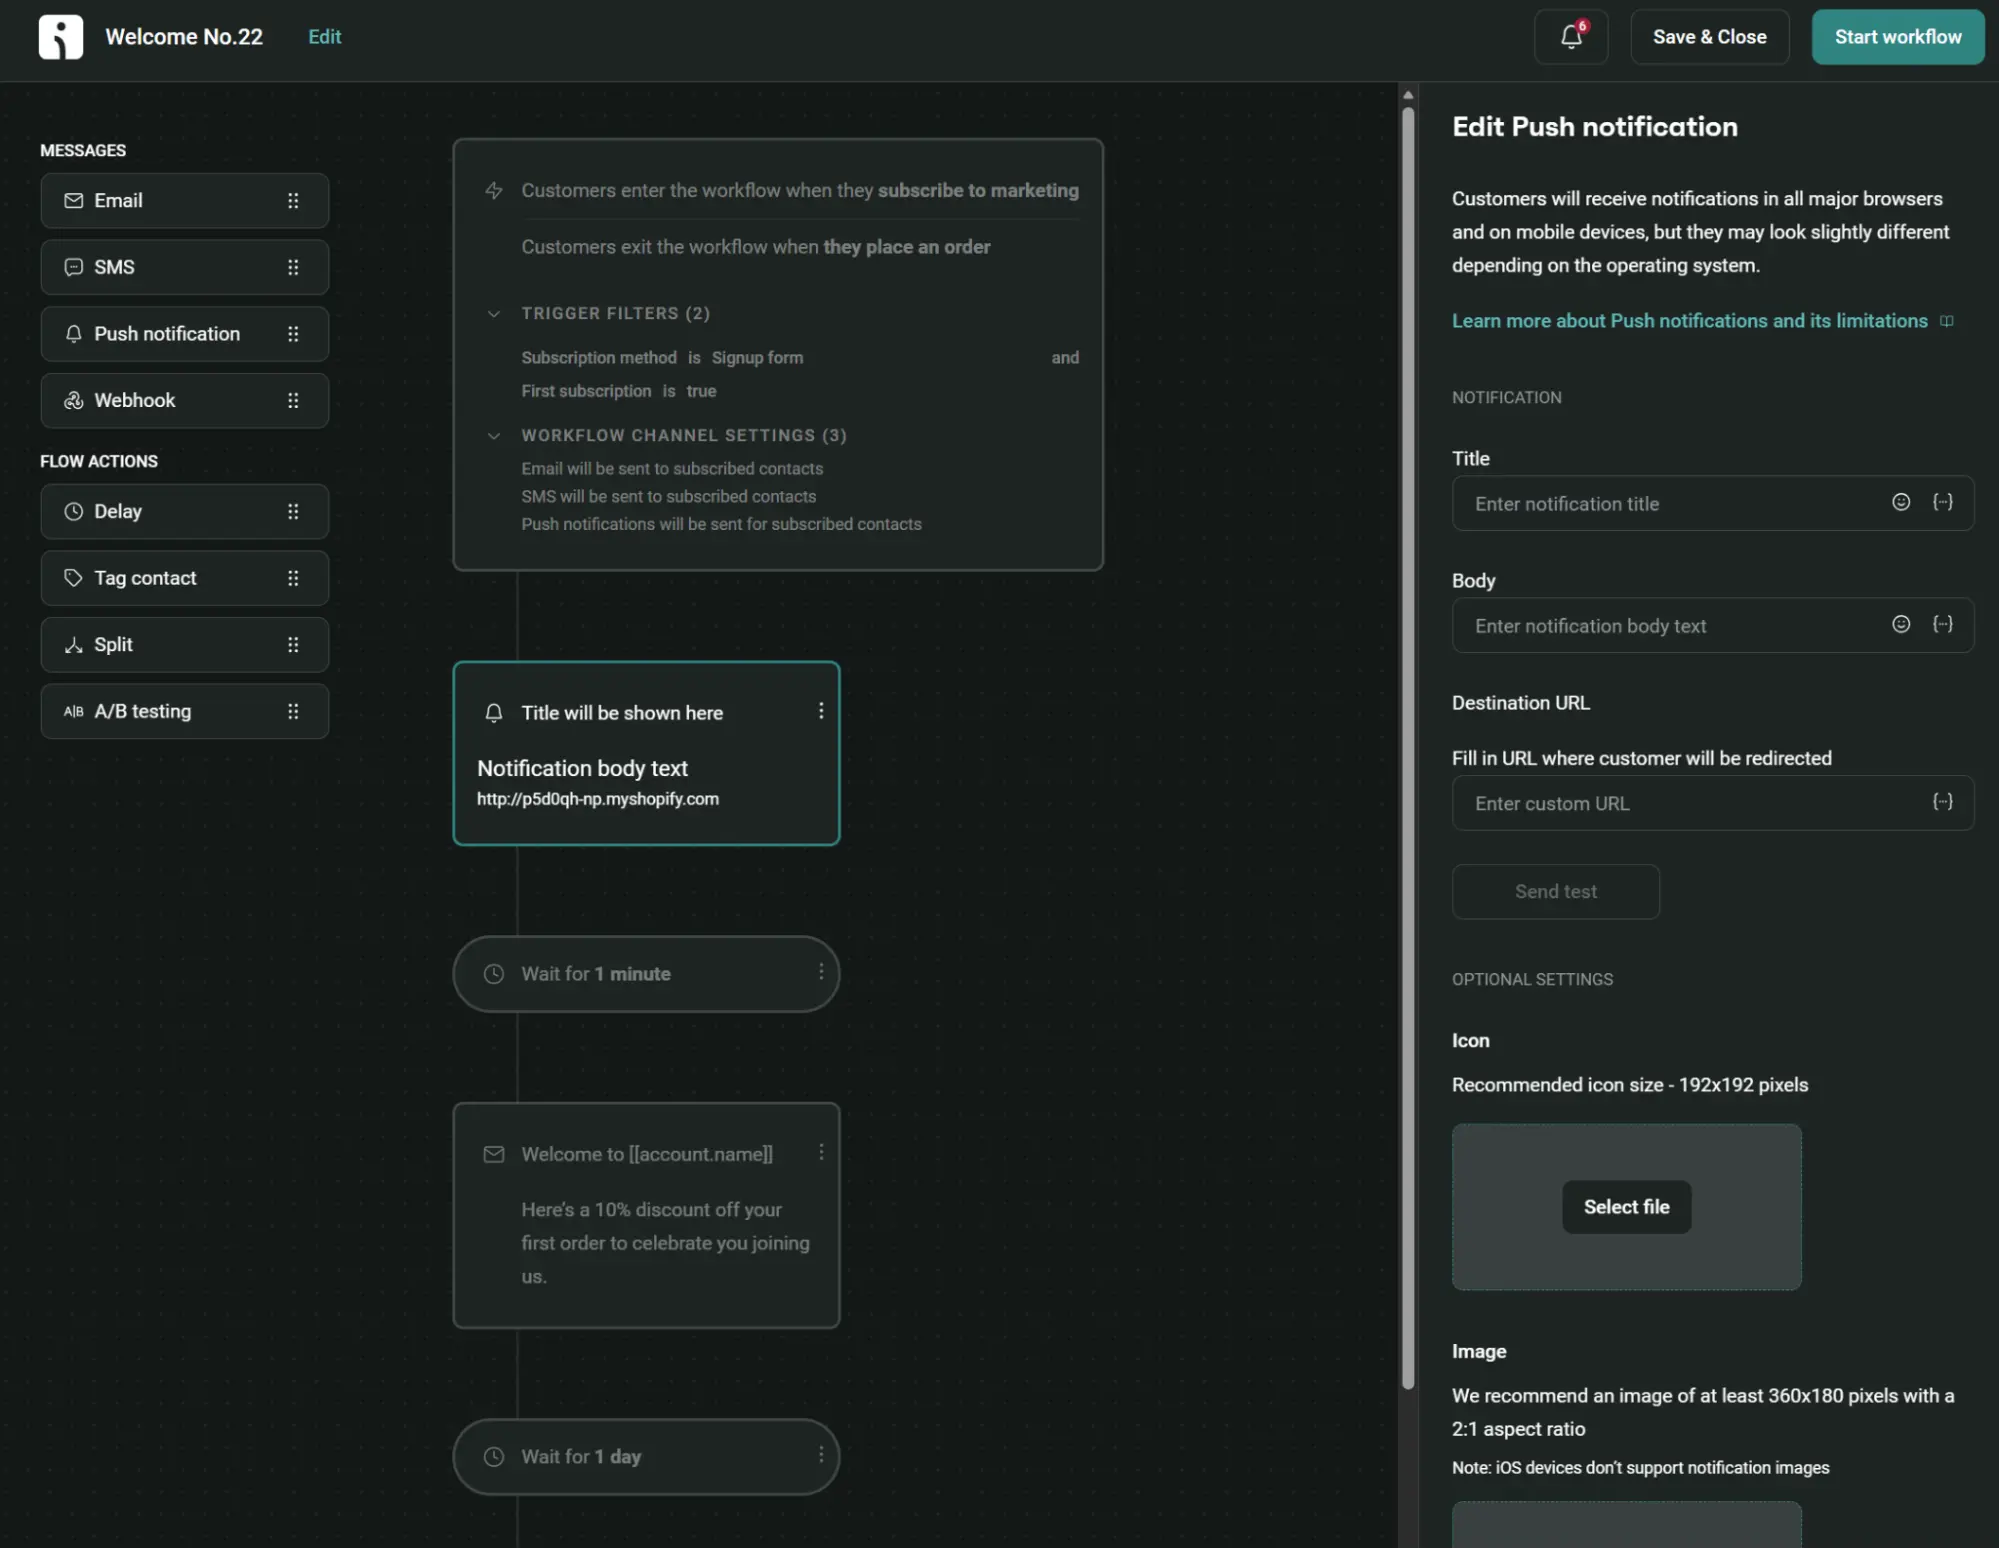Click the drag handle on A/B testing

click(x=293, y=712)
